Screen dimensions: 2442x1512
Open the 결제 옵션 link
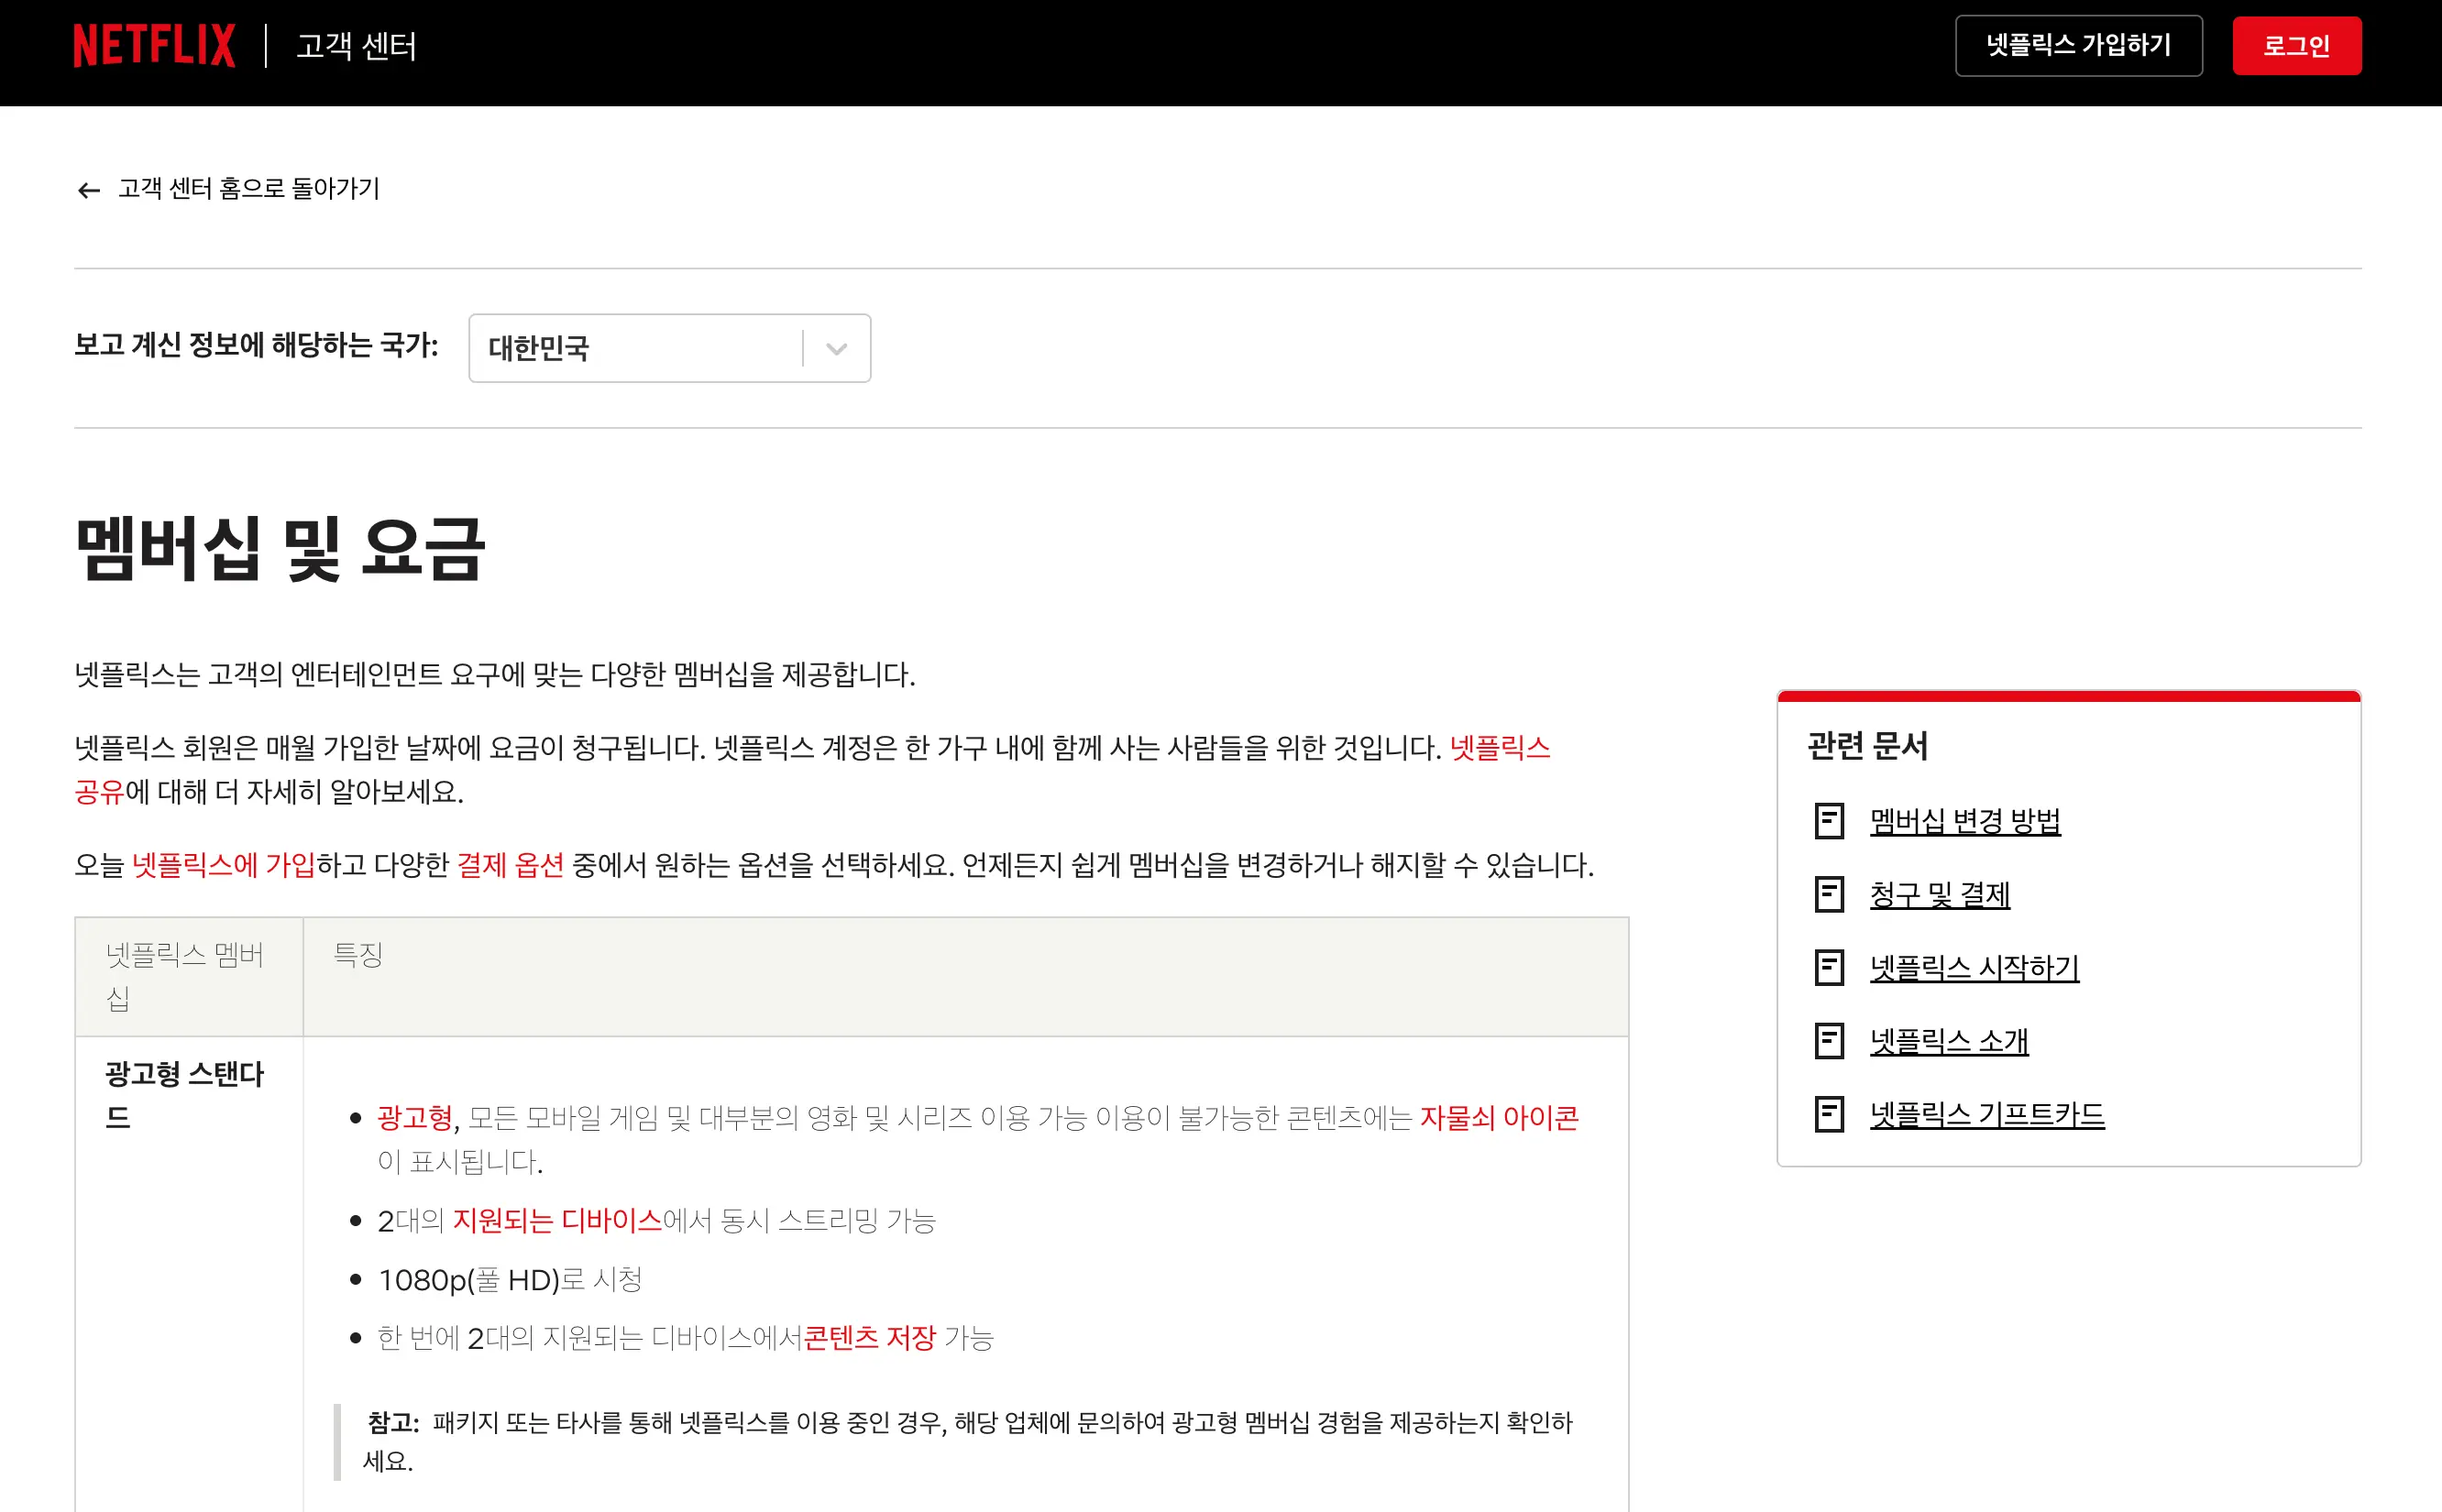coord(510,864)
